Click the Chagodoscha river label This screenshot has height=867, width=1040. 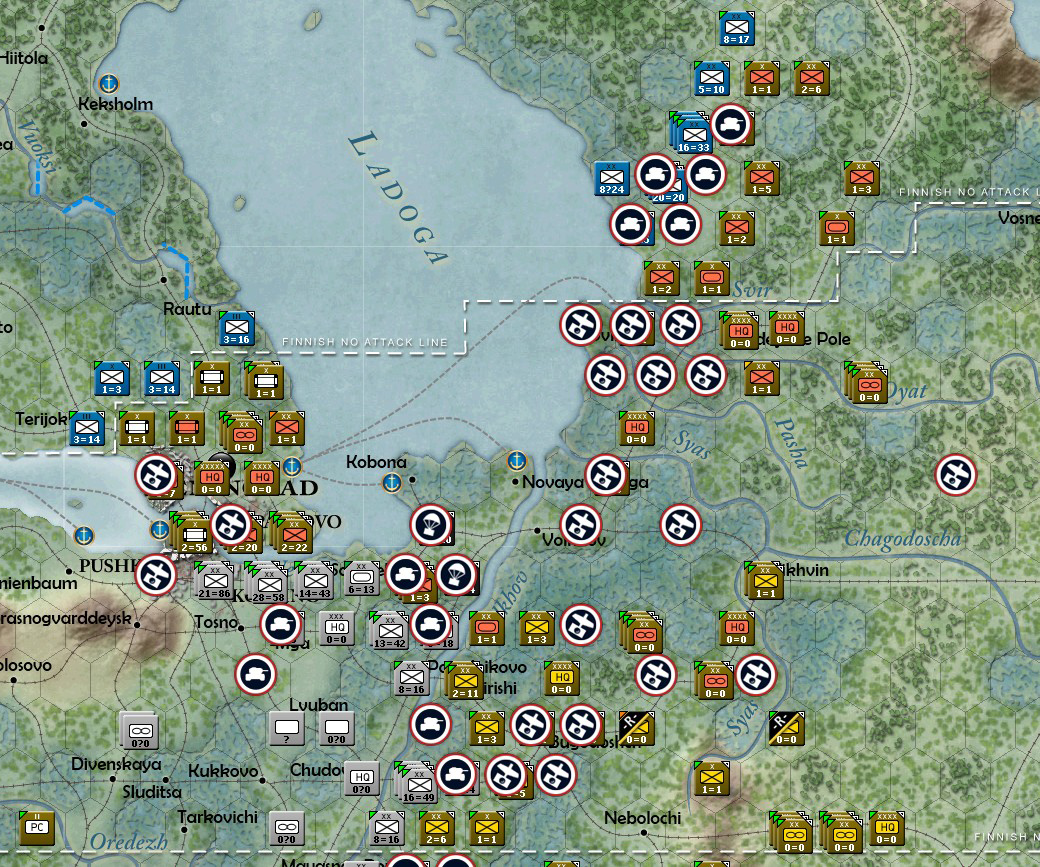tap(902, 538)
